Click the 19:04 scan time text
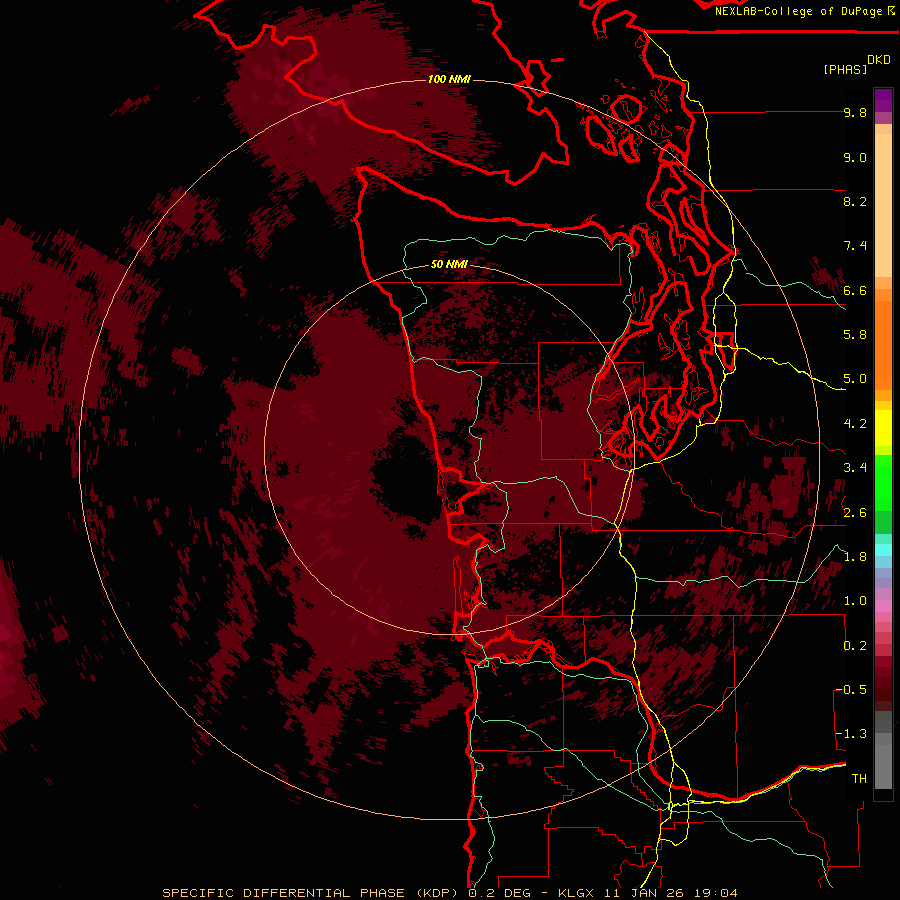Screen dimensions: 900x900 (x=716, y=893)
